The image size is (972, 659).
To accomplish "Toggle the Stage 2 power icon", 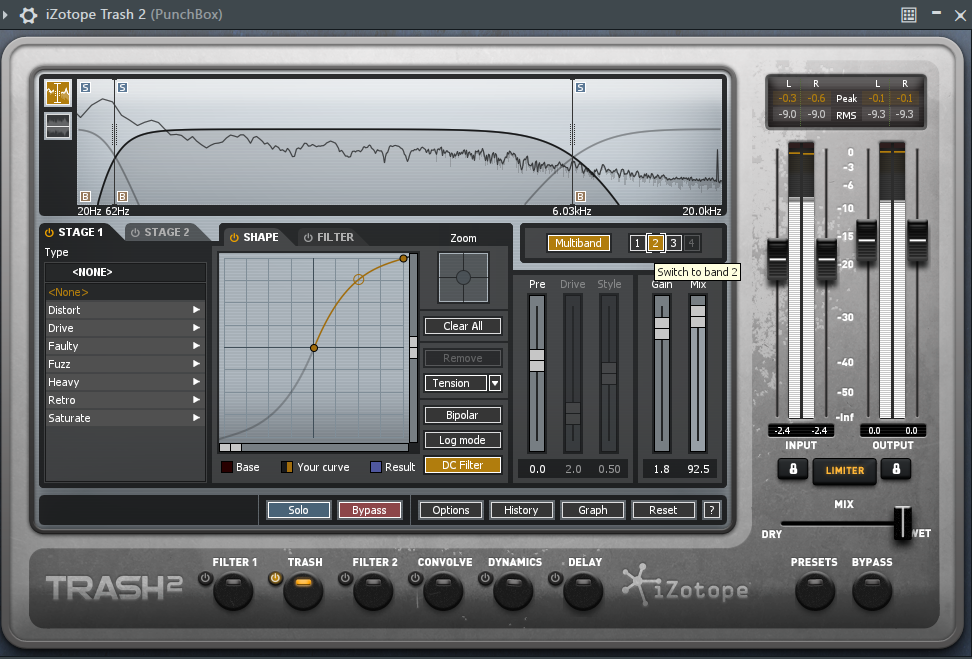I will [135, 232].
